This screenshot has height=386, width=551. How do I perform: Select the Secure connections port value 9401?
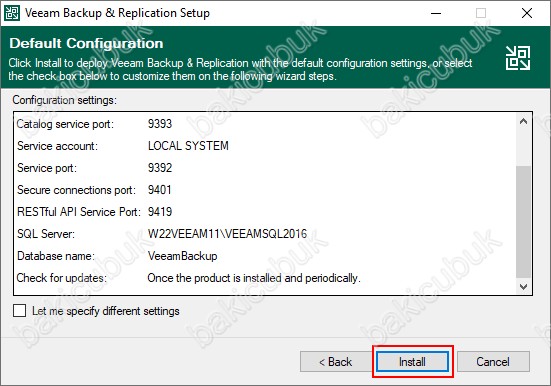click(160, 190)
